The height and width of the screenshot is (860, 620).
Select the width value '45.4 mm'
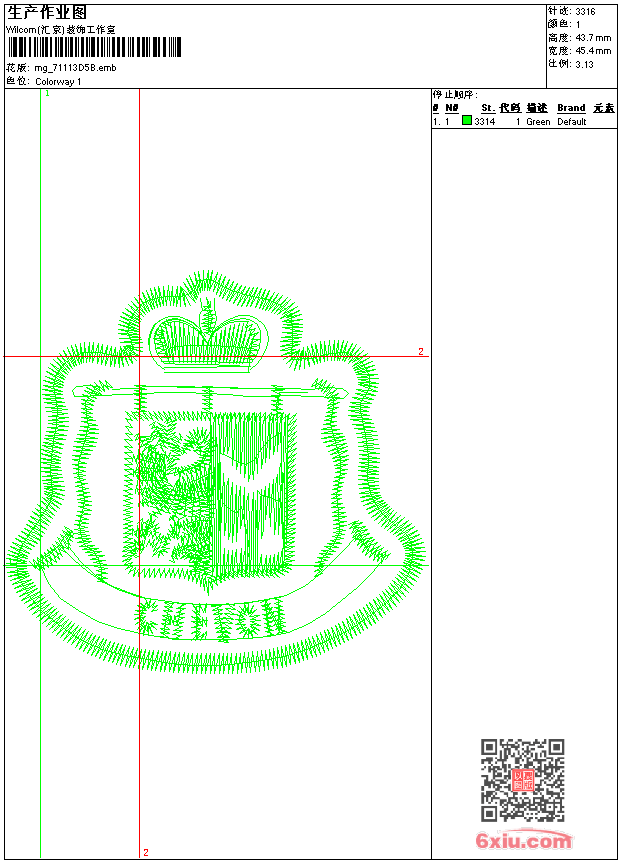[593, 51]
